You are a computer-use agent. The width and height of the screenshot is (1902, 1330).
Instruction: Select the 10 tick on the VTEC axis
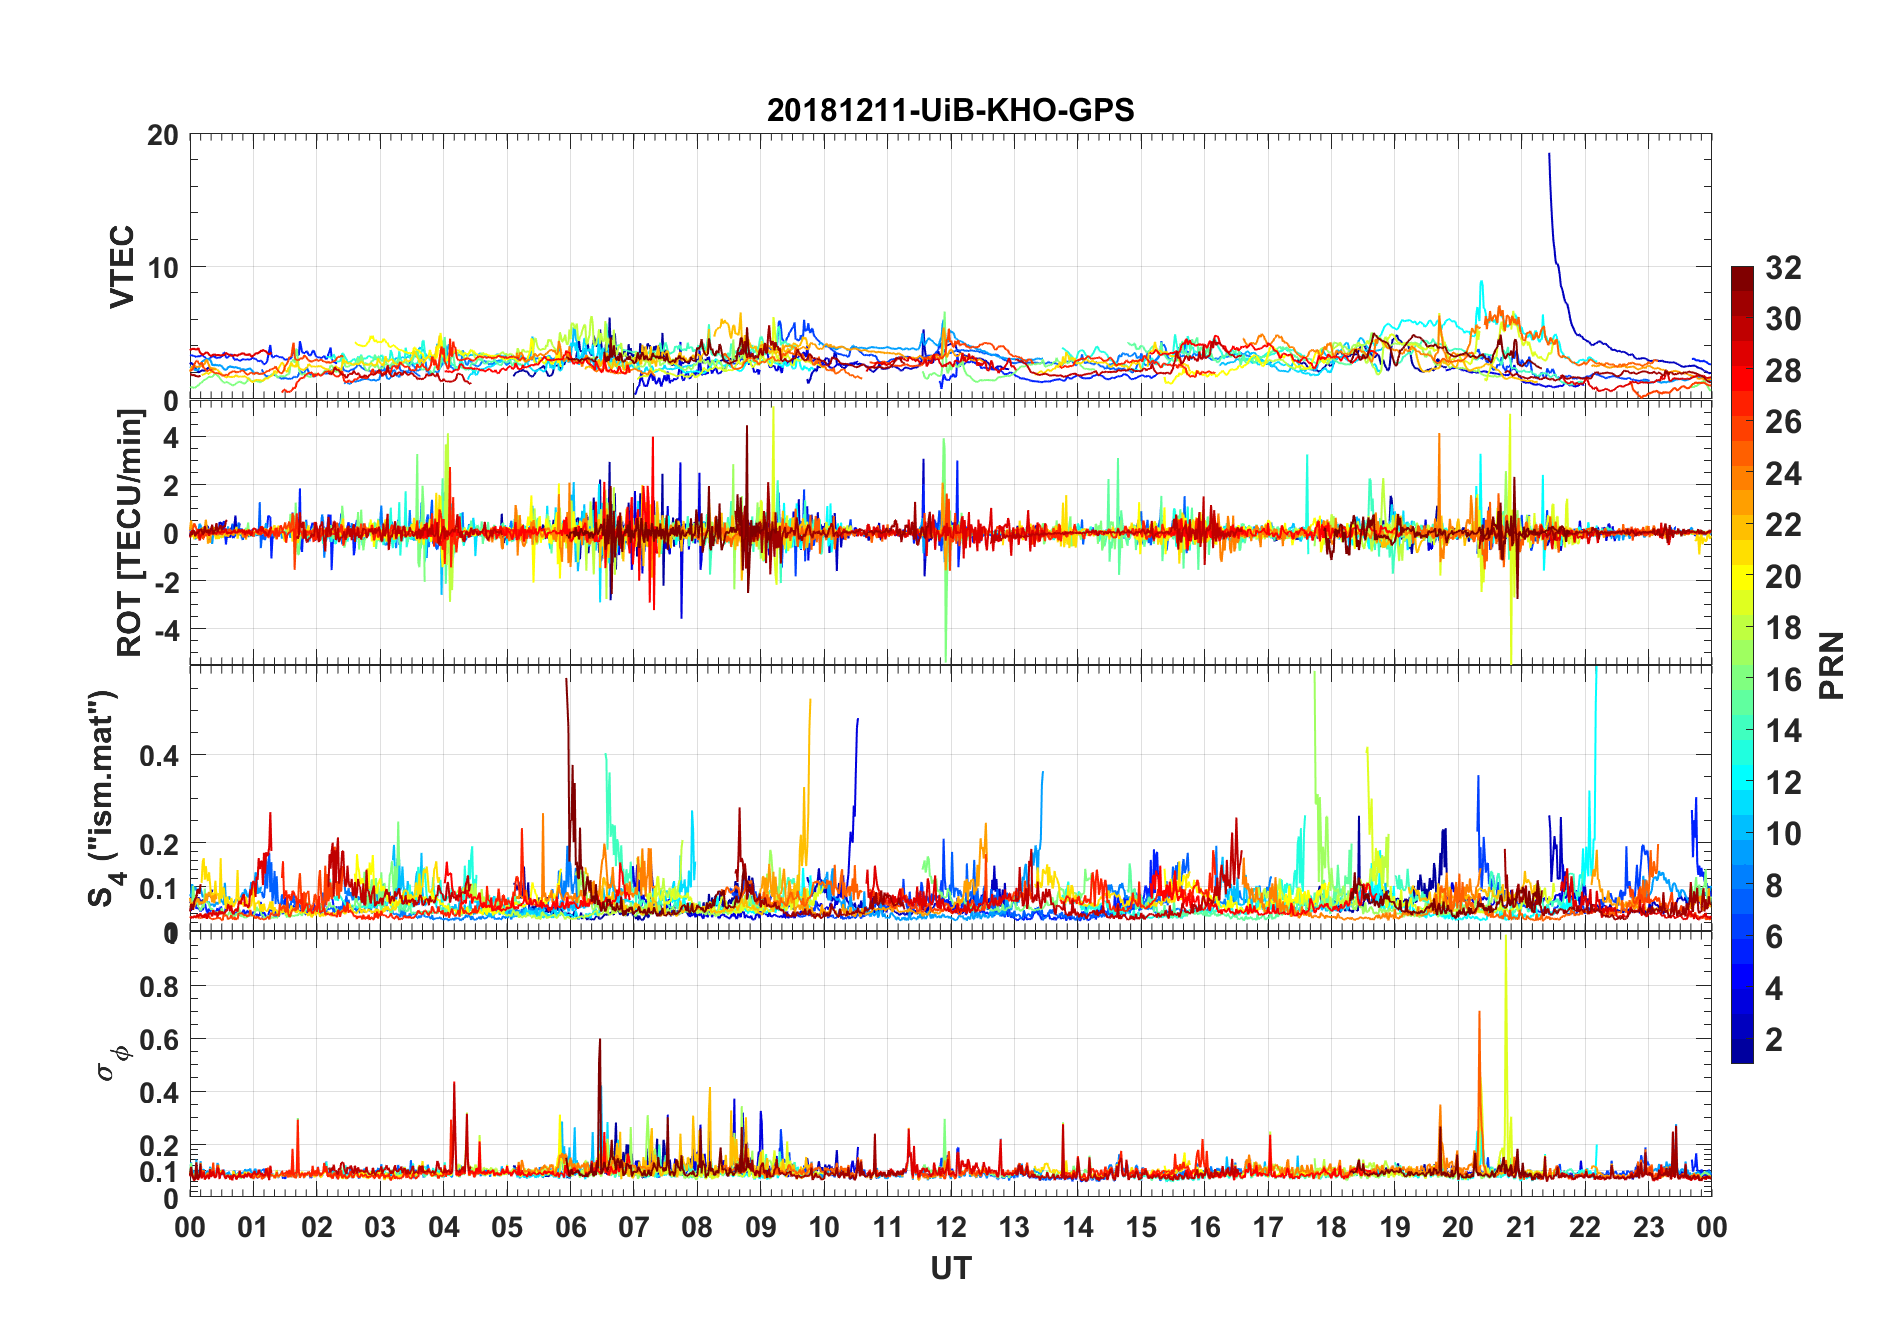click(162, 267)
